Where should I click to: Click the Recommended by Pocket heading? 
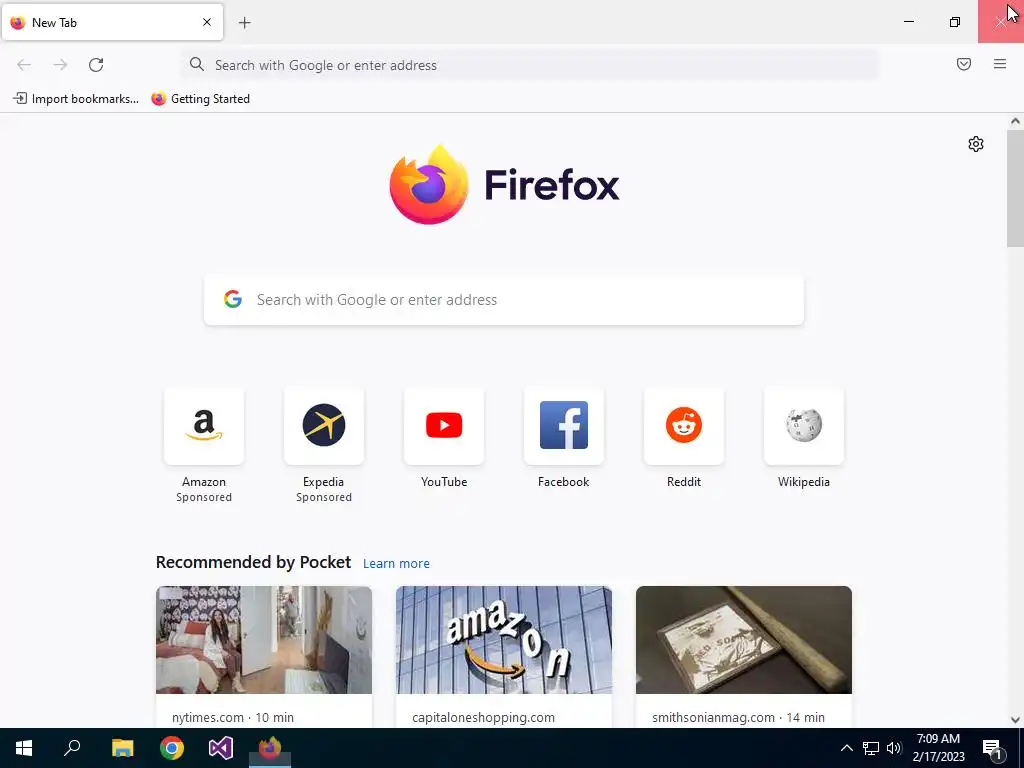(253, 562)
